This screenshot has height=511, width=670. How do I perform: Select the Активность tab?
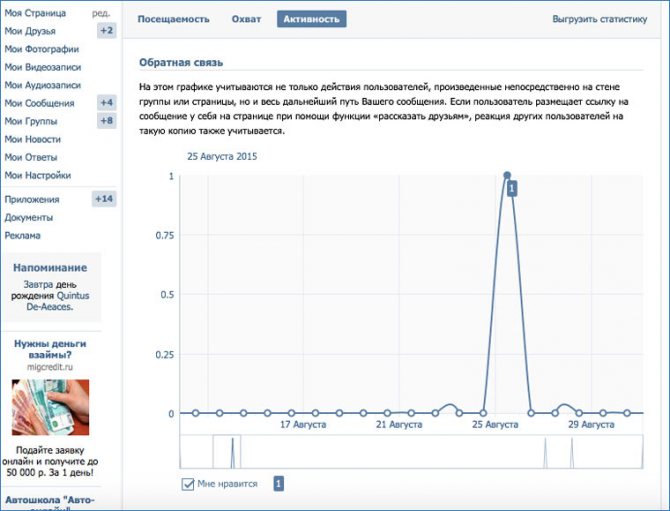311,19
